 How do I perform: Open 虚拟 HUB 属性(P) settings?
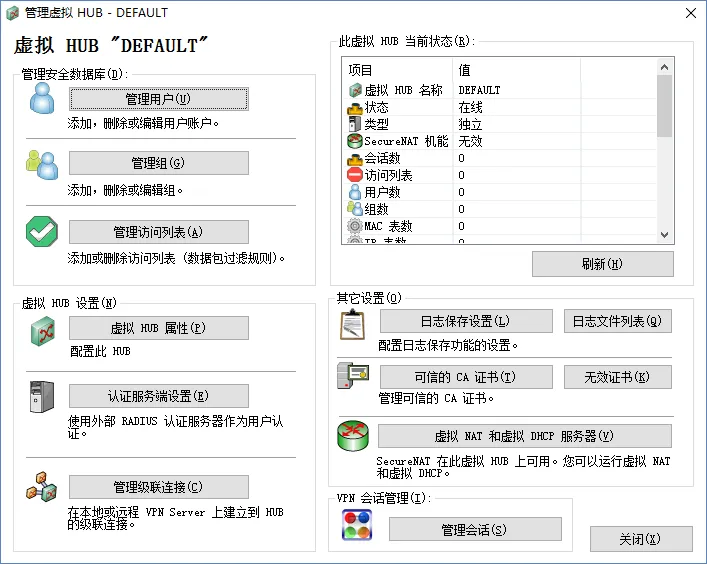[158, 328]
